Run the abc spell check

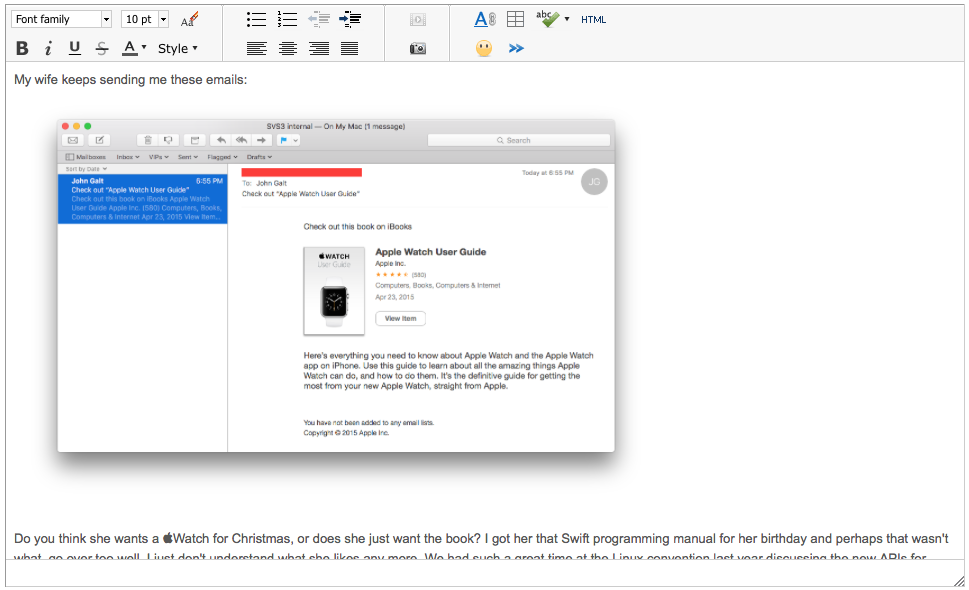pos(548,19)
